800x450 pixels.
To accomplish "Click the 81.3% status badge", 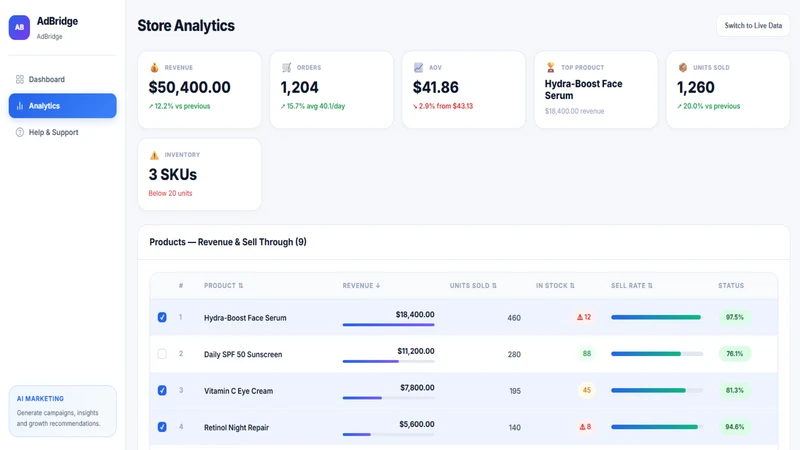I will (x=735, y=390).
